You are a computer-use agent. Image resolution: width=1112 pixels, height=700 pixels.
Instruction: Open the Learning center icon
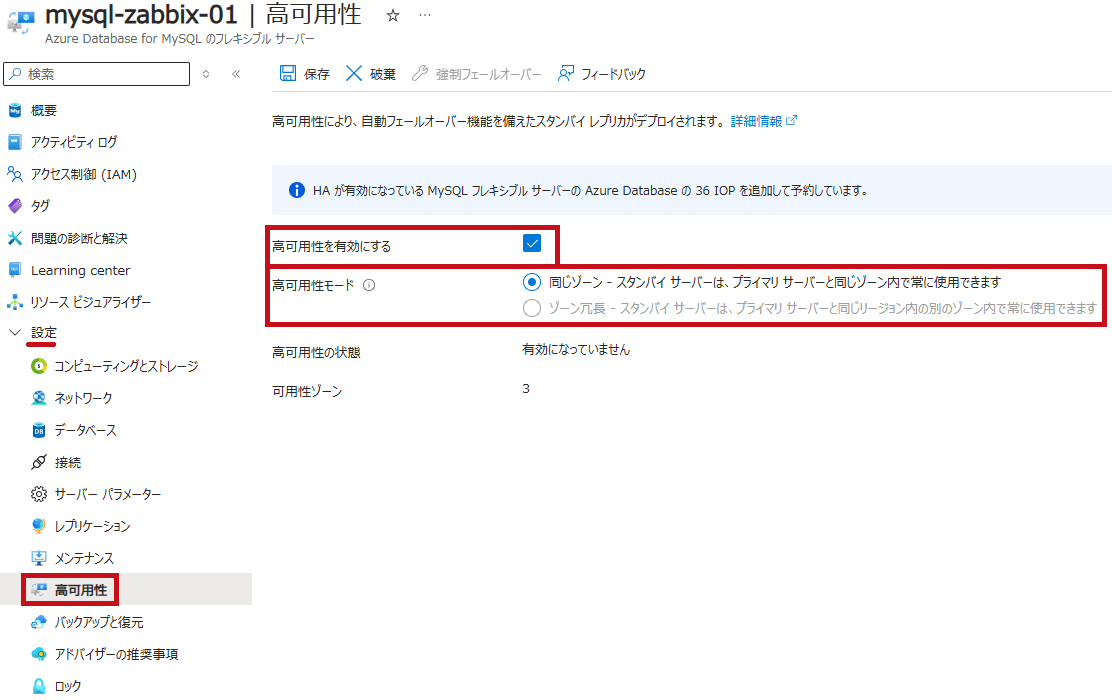(x=15, y=270)
